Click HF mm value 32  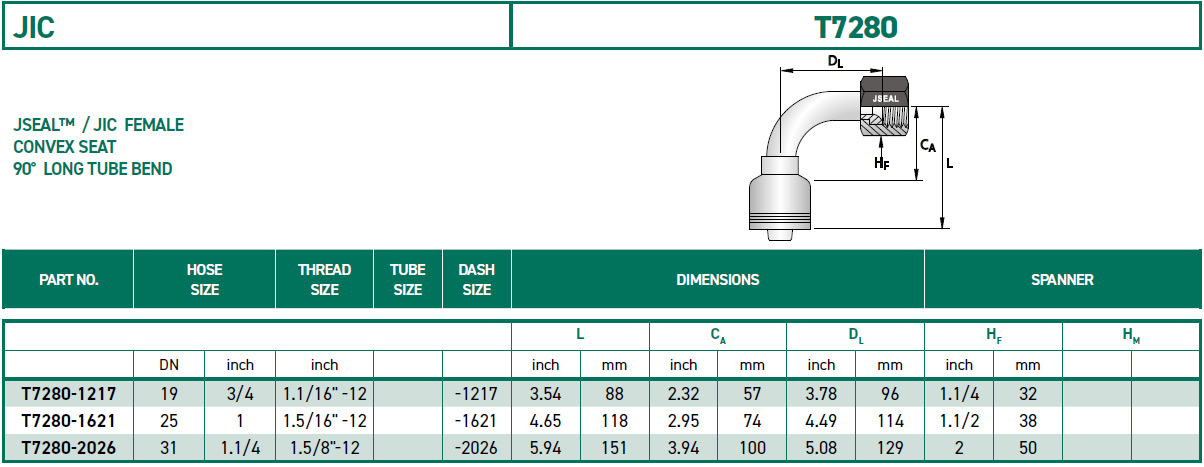click(x=1028, y=394)
